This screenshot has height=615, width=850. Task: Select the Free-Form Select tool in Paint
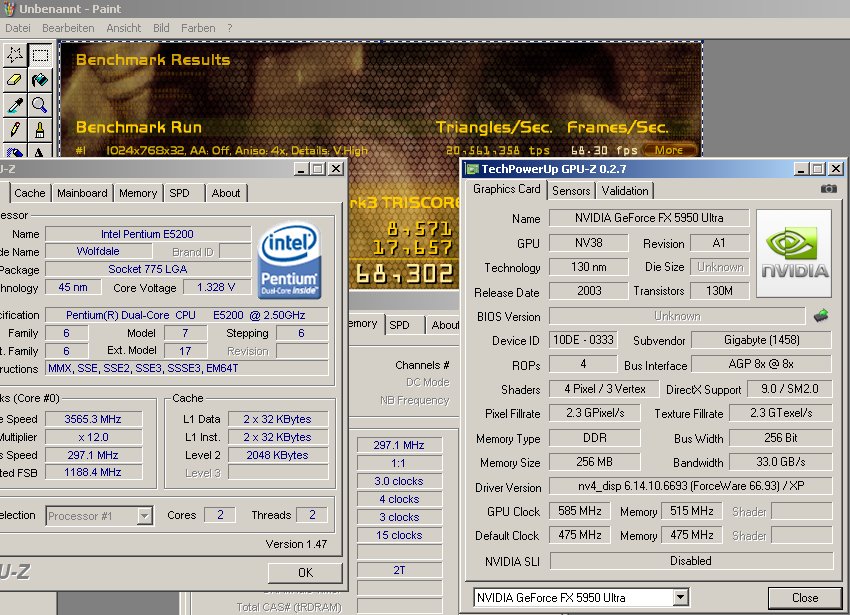click(15, 55)
